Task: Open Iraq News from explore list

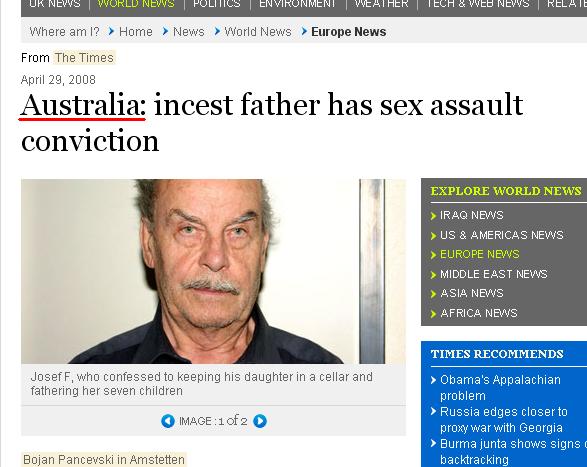Action: [x=471, y=215]
